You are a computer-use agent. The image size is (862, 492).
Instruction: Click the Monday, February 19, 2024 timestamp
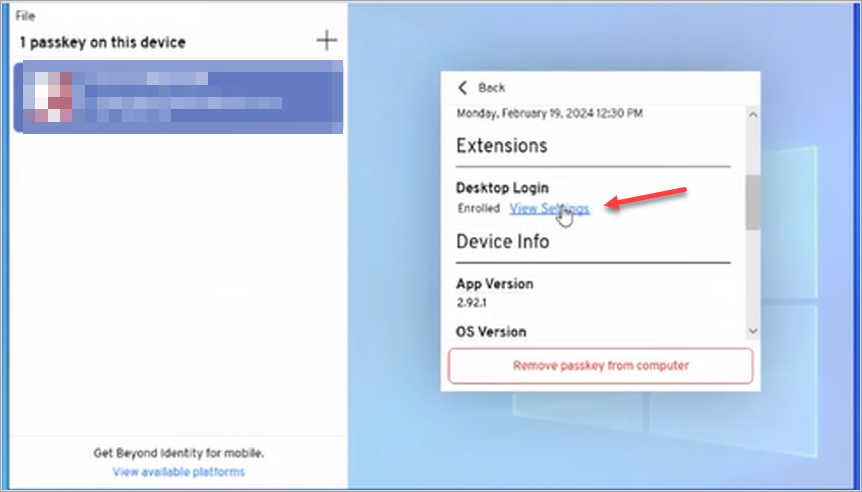(x=549, y=114)
